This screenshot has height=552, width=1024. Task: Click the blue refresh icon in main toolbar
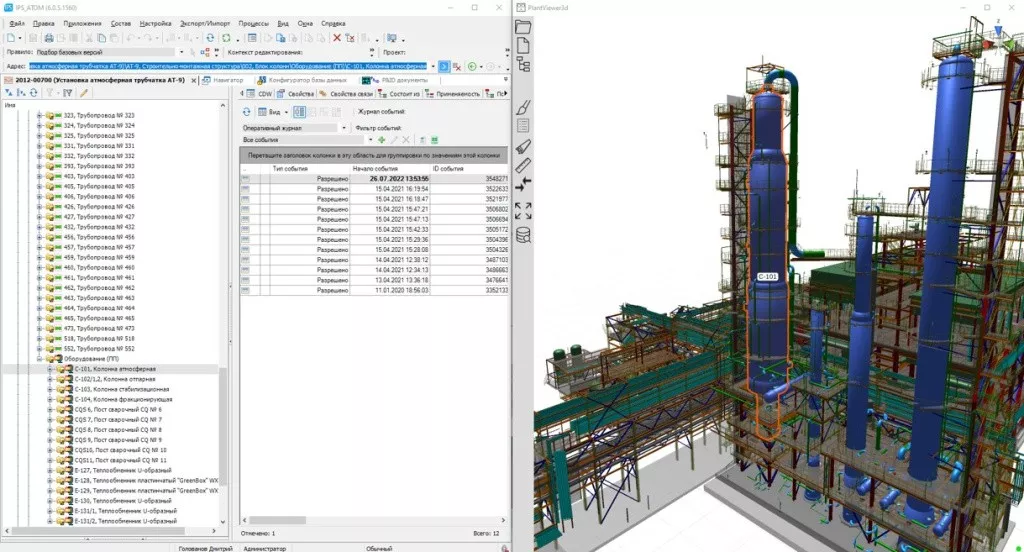(x=210, y=39)
